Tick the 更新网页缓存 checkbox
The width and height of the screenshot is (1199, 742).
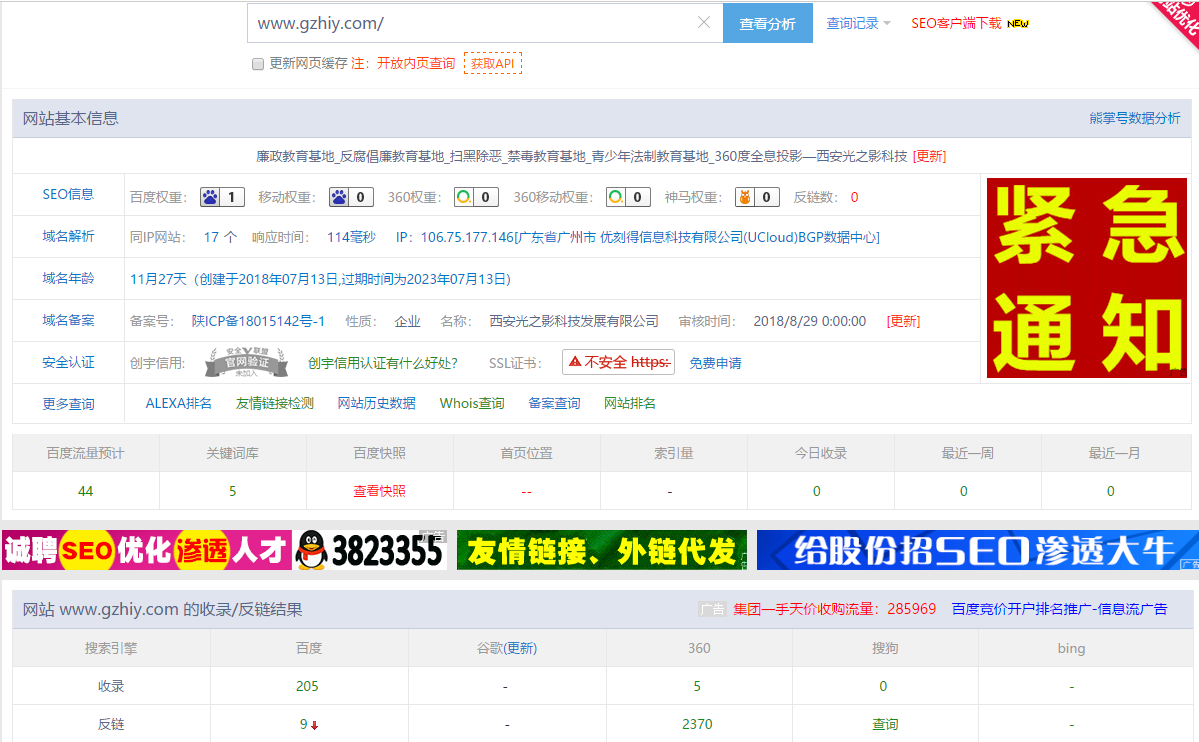tap(258, 63)
